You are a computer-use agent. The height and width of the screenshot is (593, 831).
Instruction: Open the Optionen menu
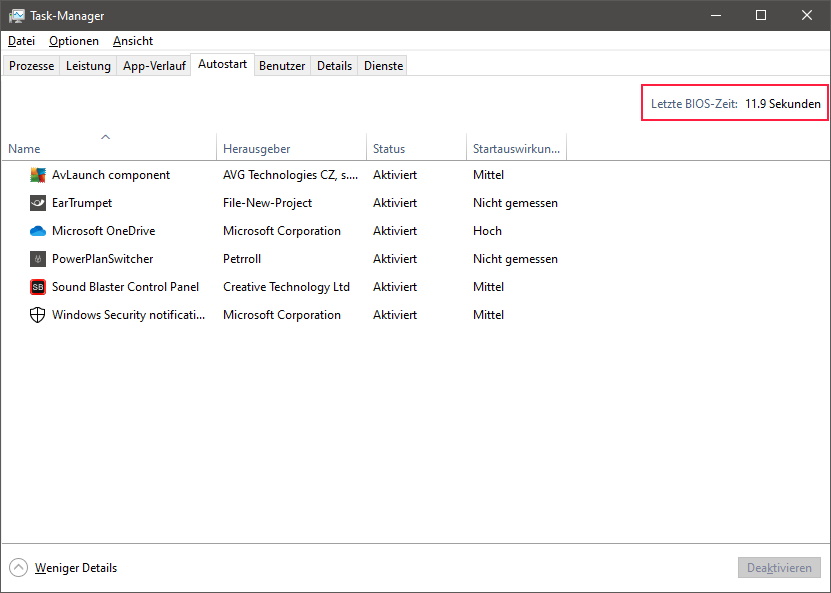coord(74,41)
